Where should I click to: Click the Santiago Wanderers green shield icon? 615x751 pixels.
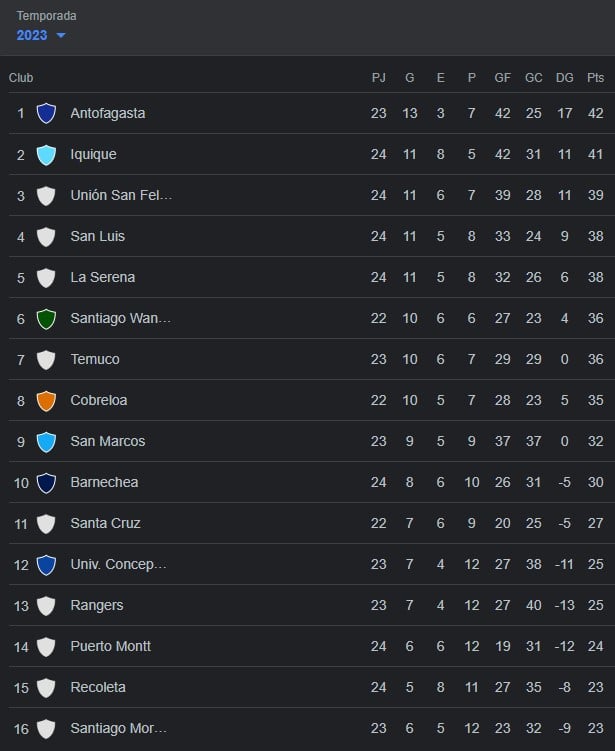46,319
